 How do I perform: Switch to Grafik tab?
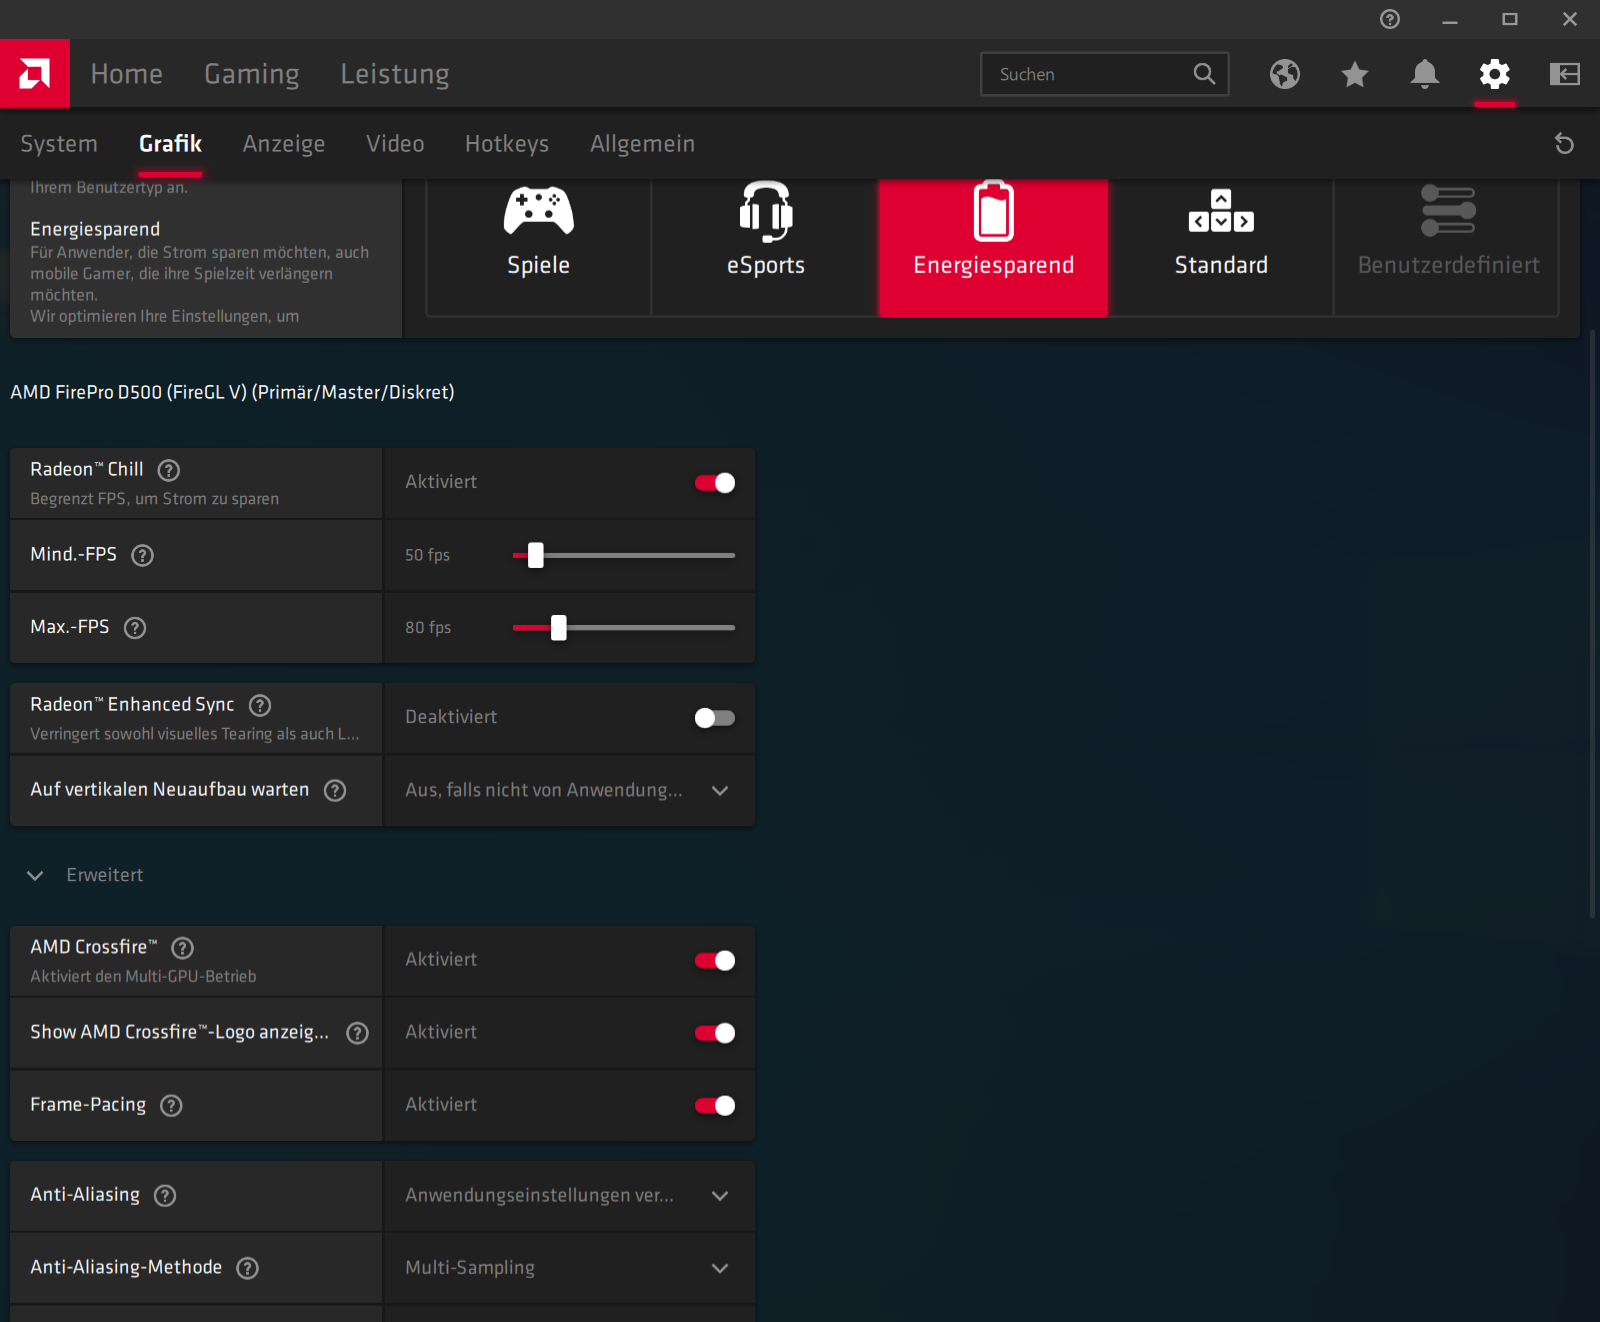[170, 144]
